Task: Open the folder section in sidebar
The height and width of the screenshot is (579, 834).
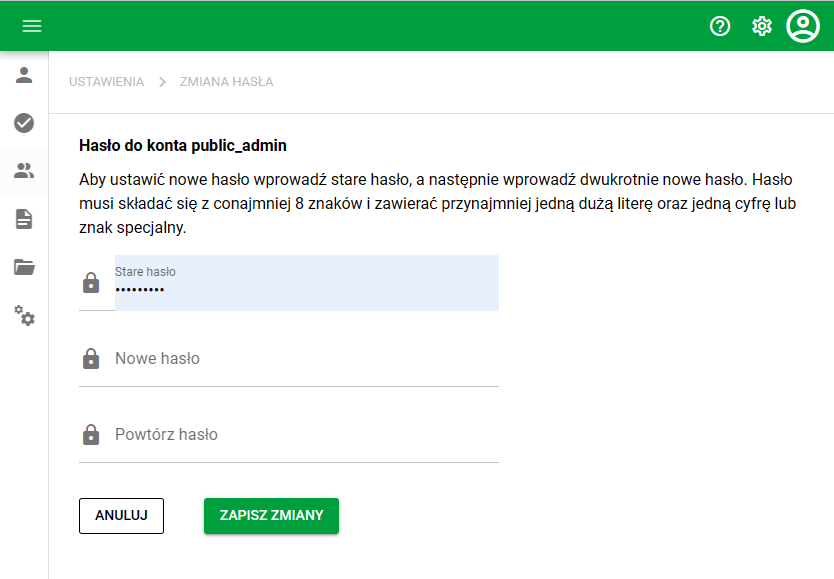Action: (24, 268)
